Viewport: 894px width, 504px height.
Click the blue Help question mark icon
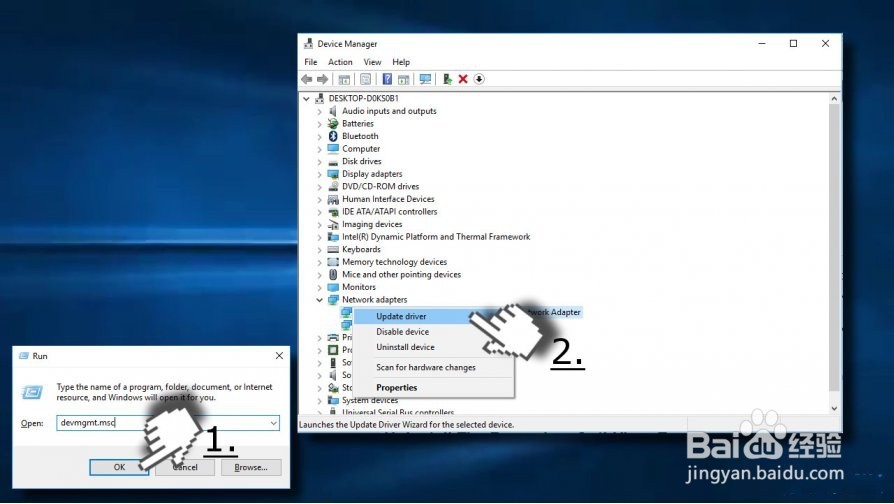(387, 79)
